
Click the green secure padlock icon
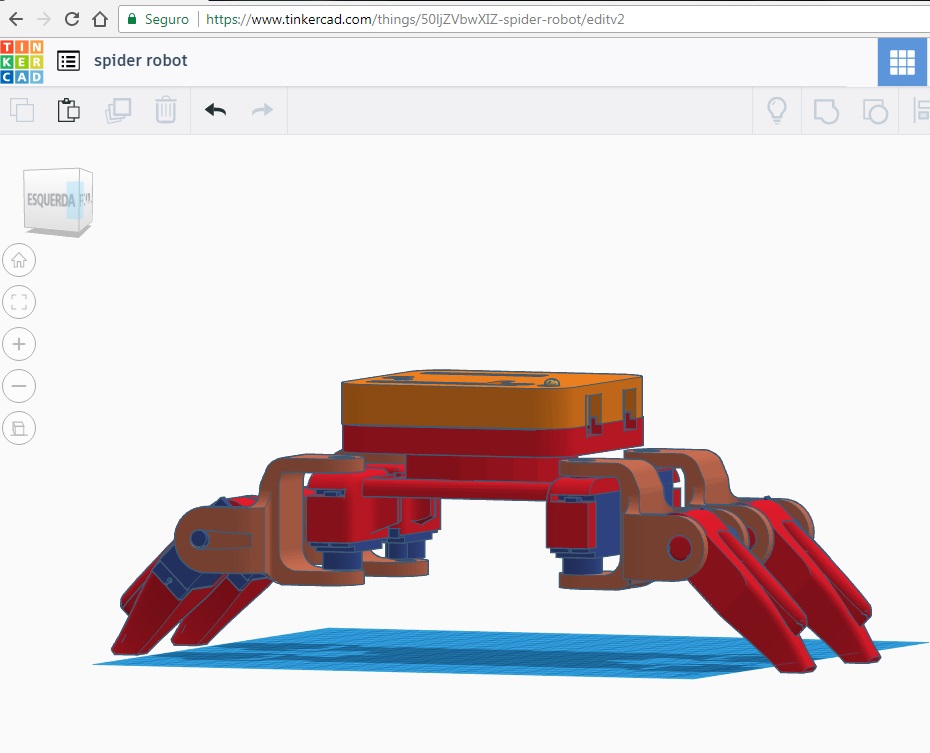[132, 19]
